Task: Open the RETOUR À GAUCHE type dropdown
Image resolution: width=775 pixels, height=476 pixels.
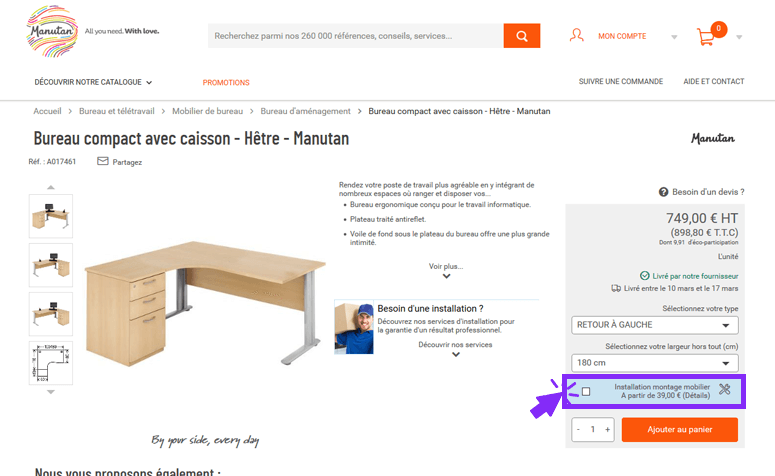Action: [654, 325]
